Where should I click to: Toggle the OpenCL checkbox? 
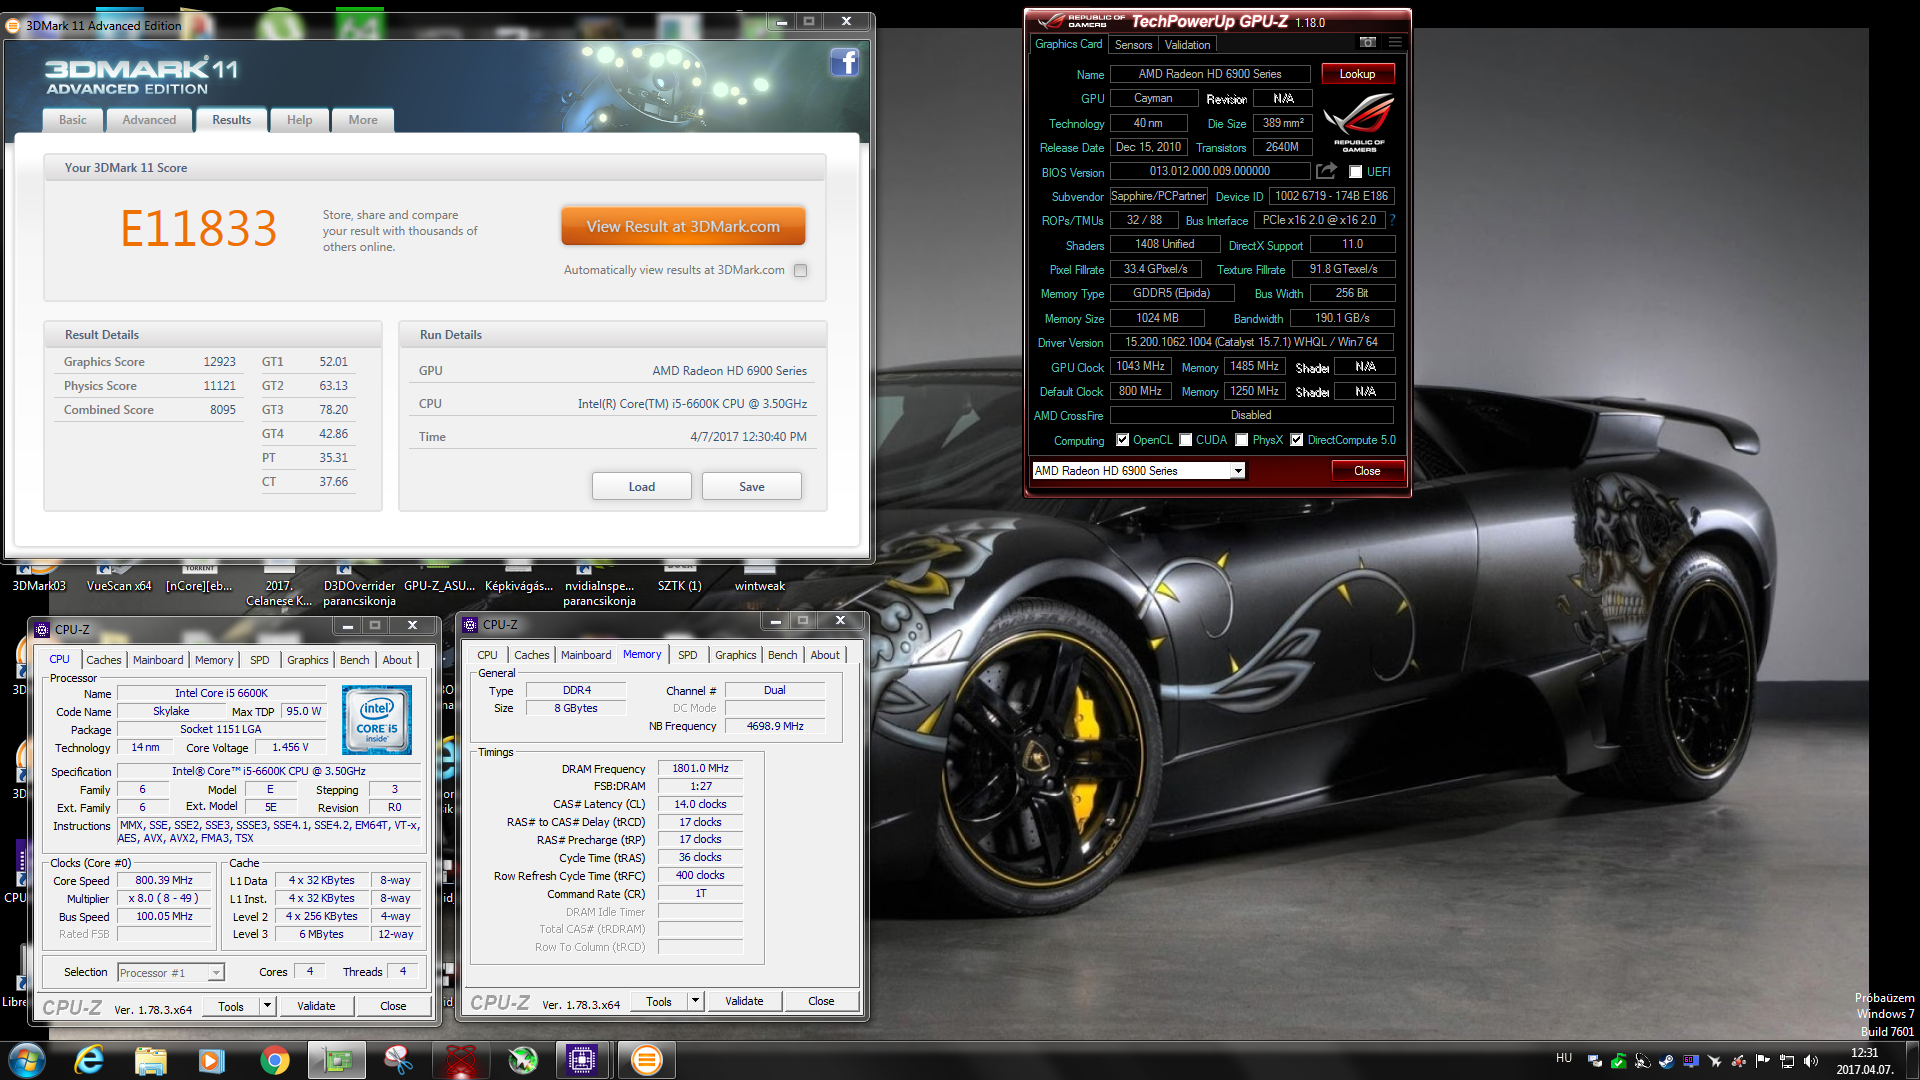click(x=1122, y=440)
